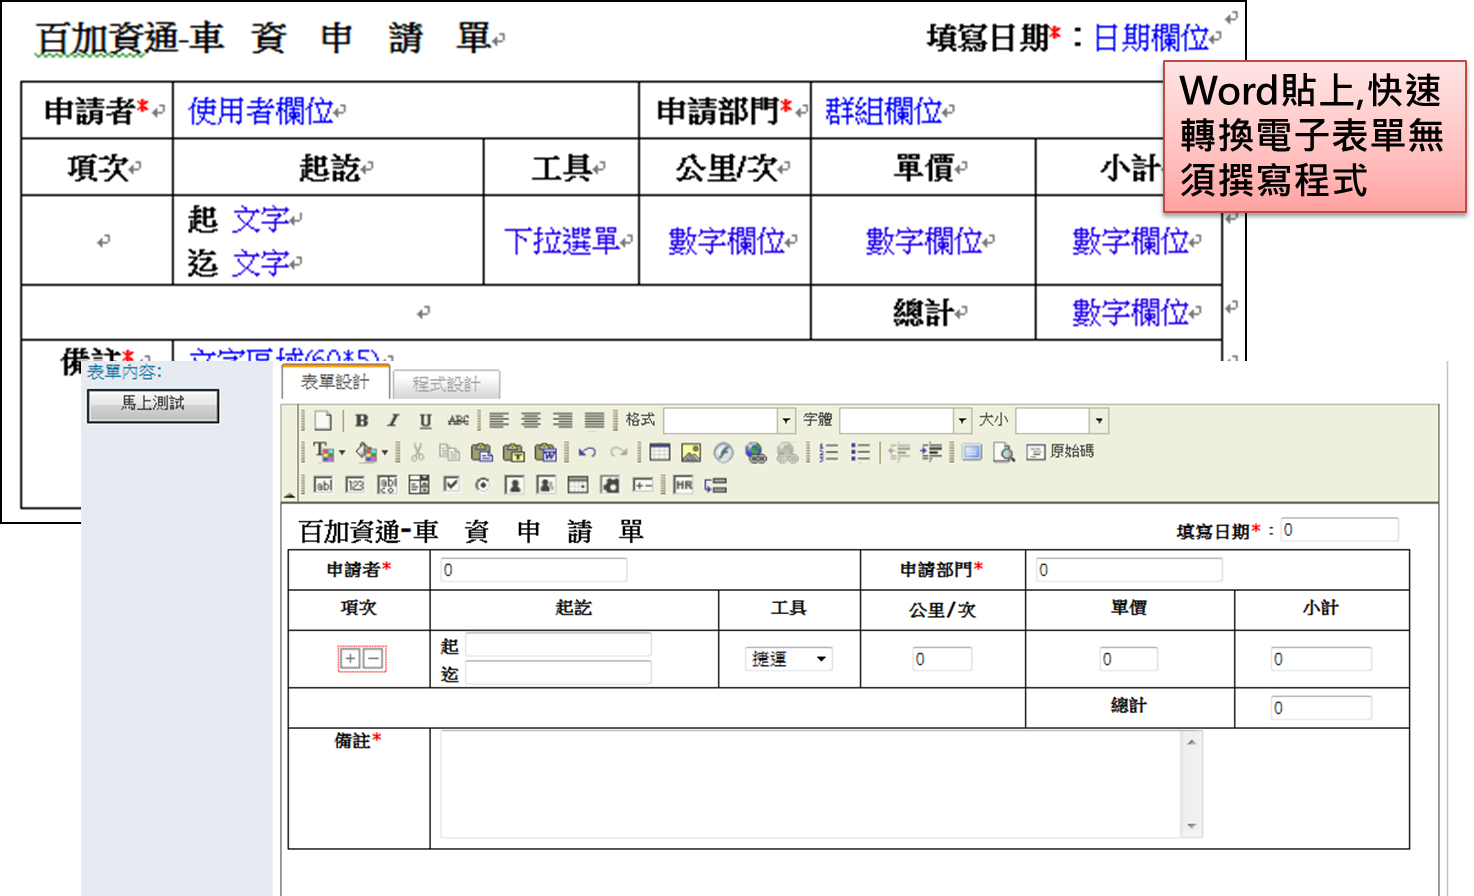Screen dimensions: 1474x896
Task: Click the Paste clipboard icon
Action: point(482,453)
